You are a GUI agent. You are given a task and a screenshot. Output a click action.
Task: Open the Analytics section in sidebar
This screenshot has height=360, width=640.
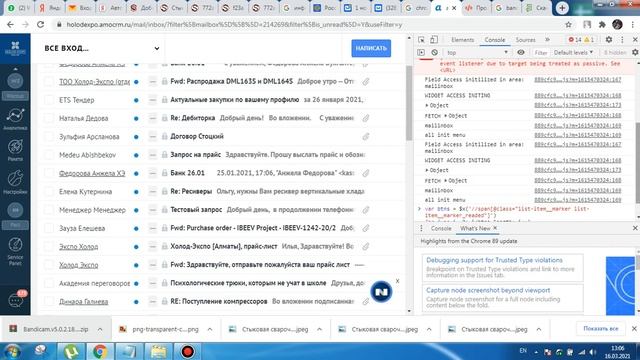[x=15, y=119]
